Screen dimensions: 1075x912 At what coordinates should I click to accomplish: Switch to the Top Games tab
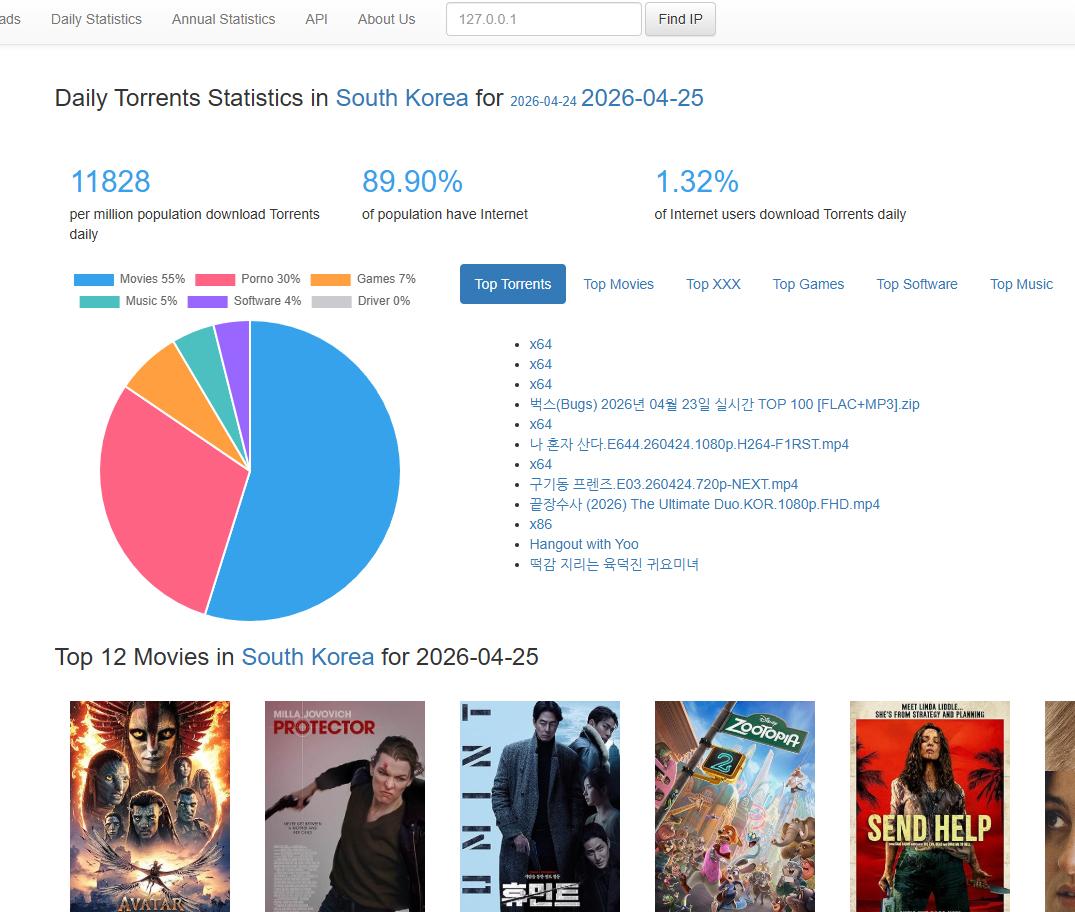pos(808,284)
